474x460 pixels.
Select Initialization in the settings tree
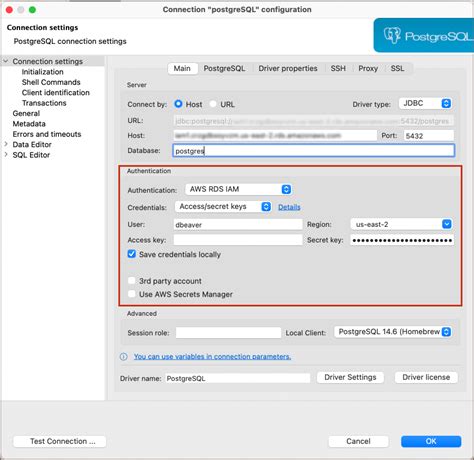(43, 72)
